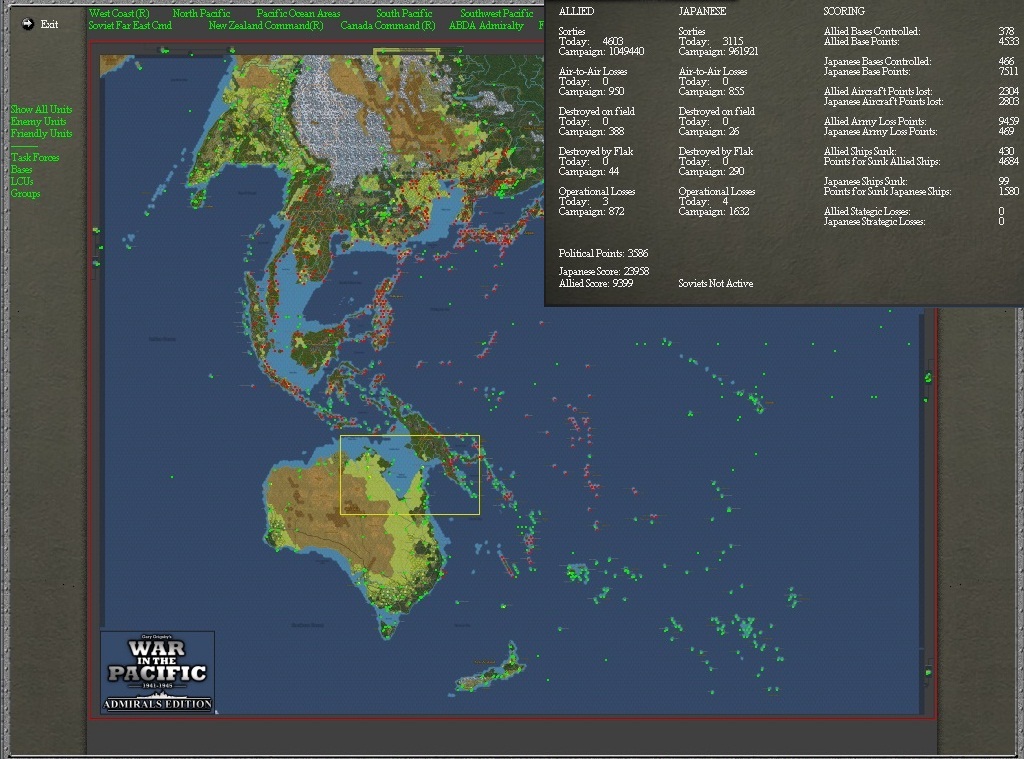Image resolution: width=1024 pixels, height=759 pixels.
Task: Click the Exit arrow icon
Action: pyautogui.click(x=27, y=24)
